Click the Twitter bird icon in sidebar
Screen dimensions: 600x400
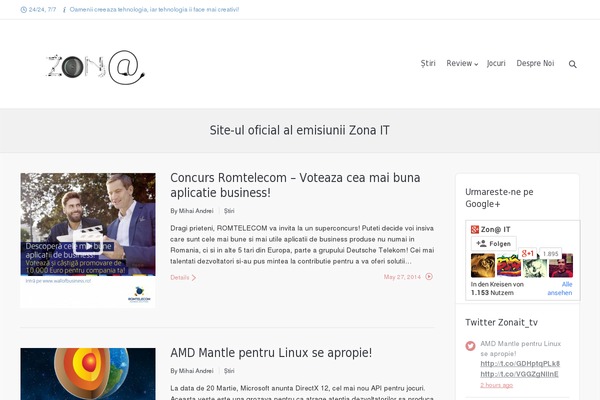[470, 346]
